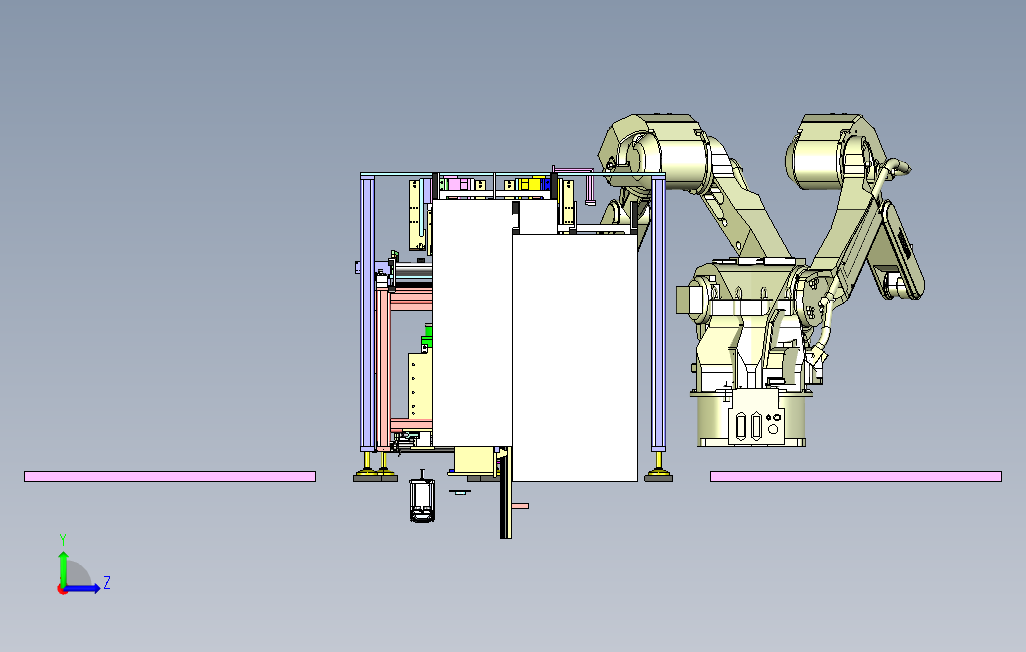Image resolution: width=1026 pixels, height=652 pixels.
Task: Select the robot's cylindrical base
Action: [712, 421]
